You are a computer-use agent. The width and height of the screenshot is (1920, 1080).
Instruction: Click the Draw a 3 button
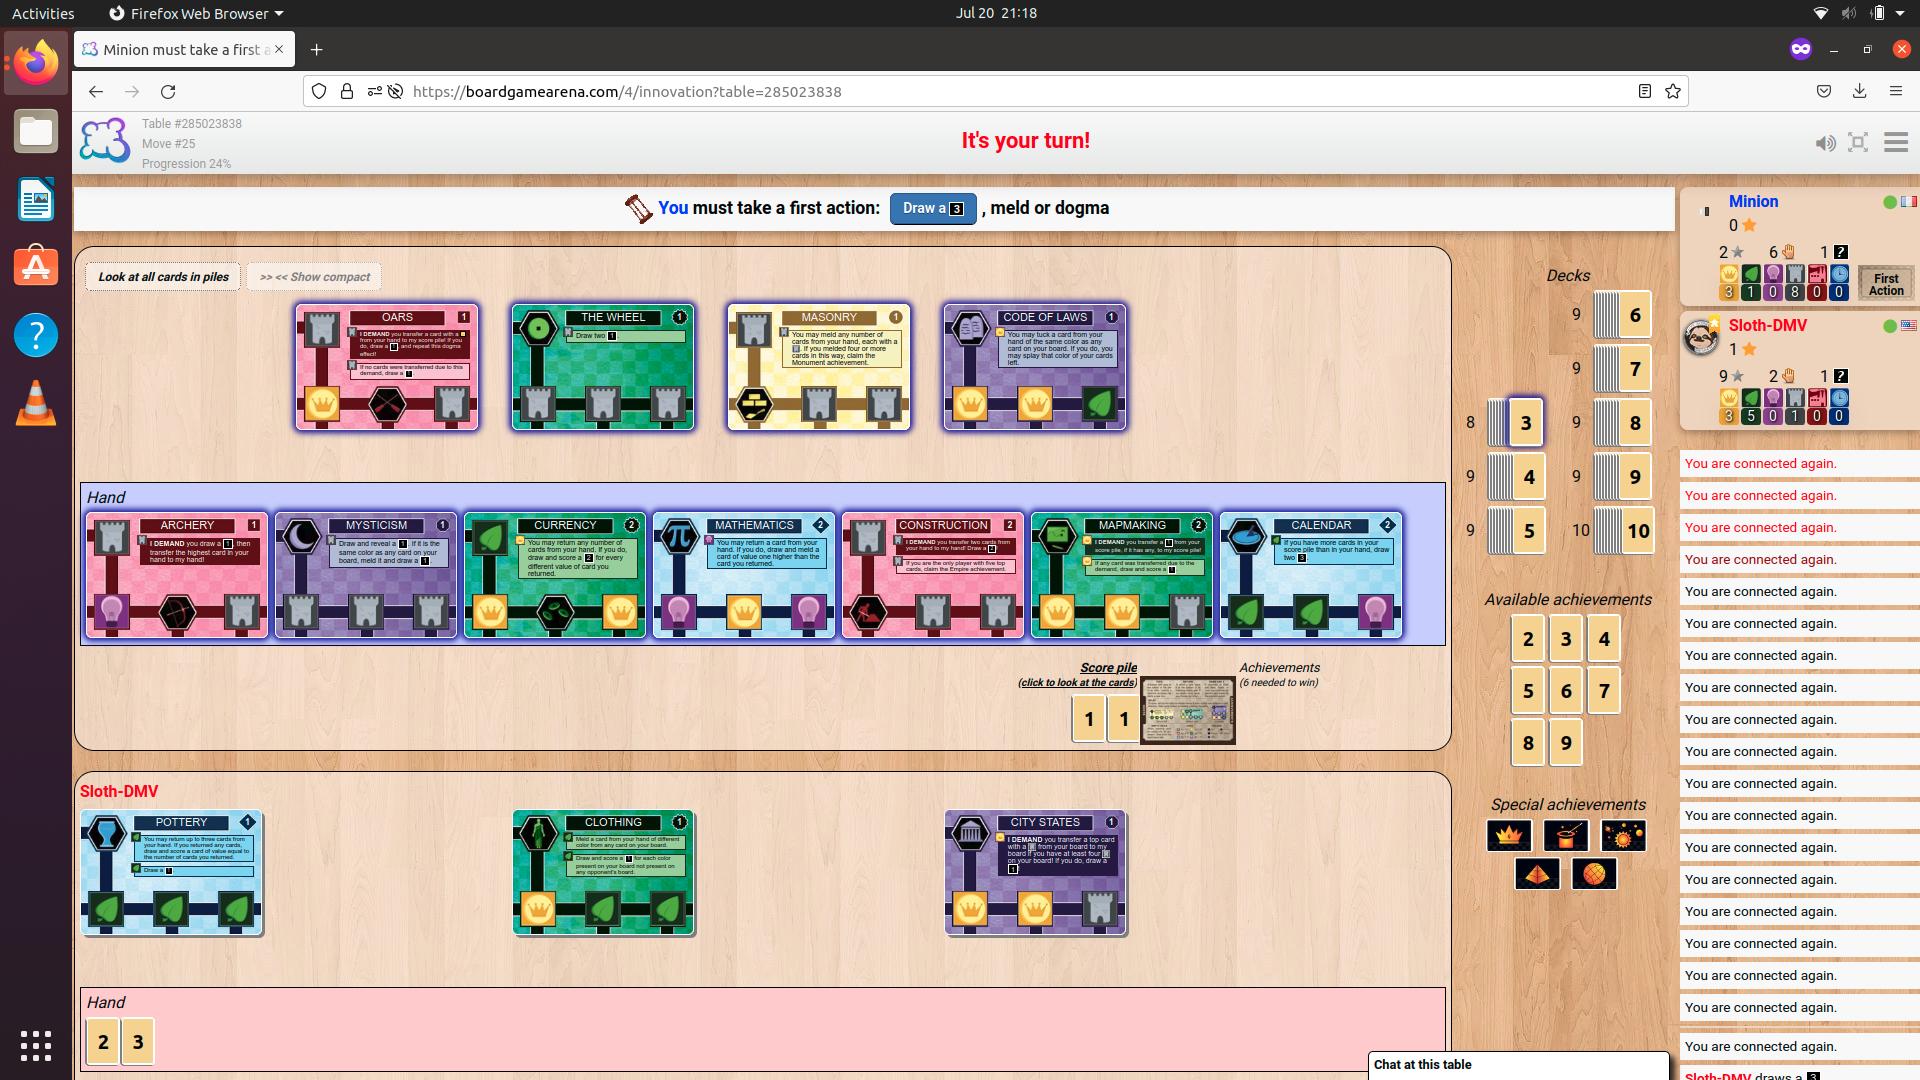click(933, 208)
